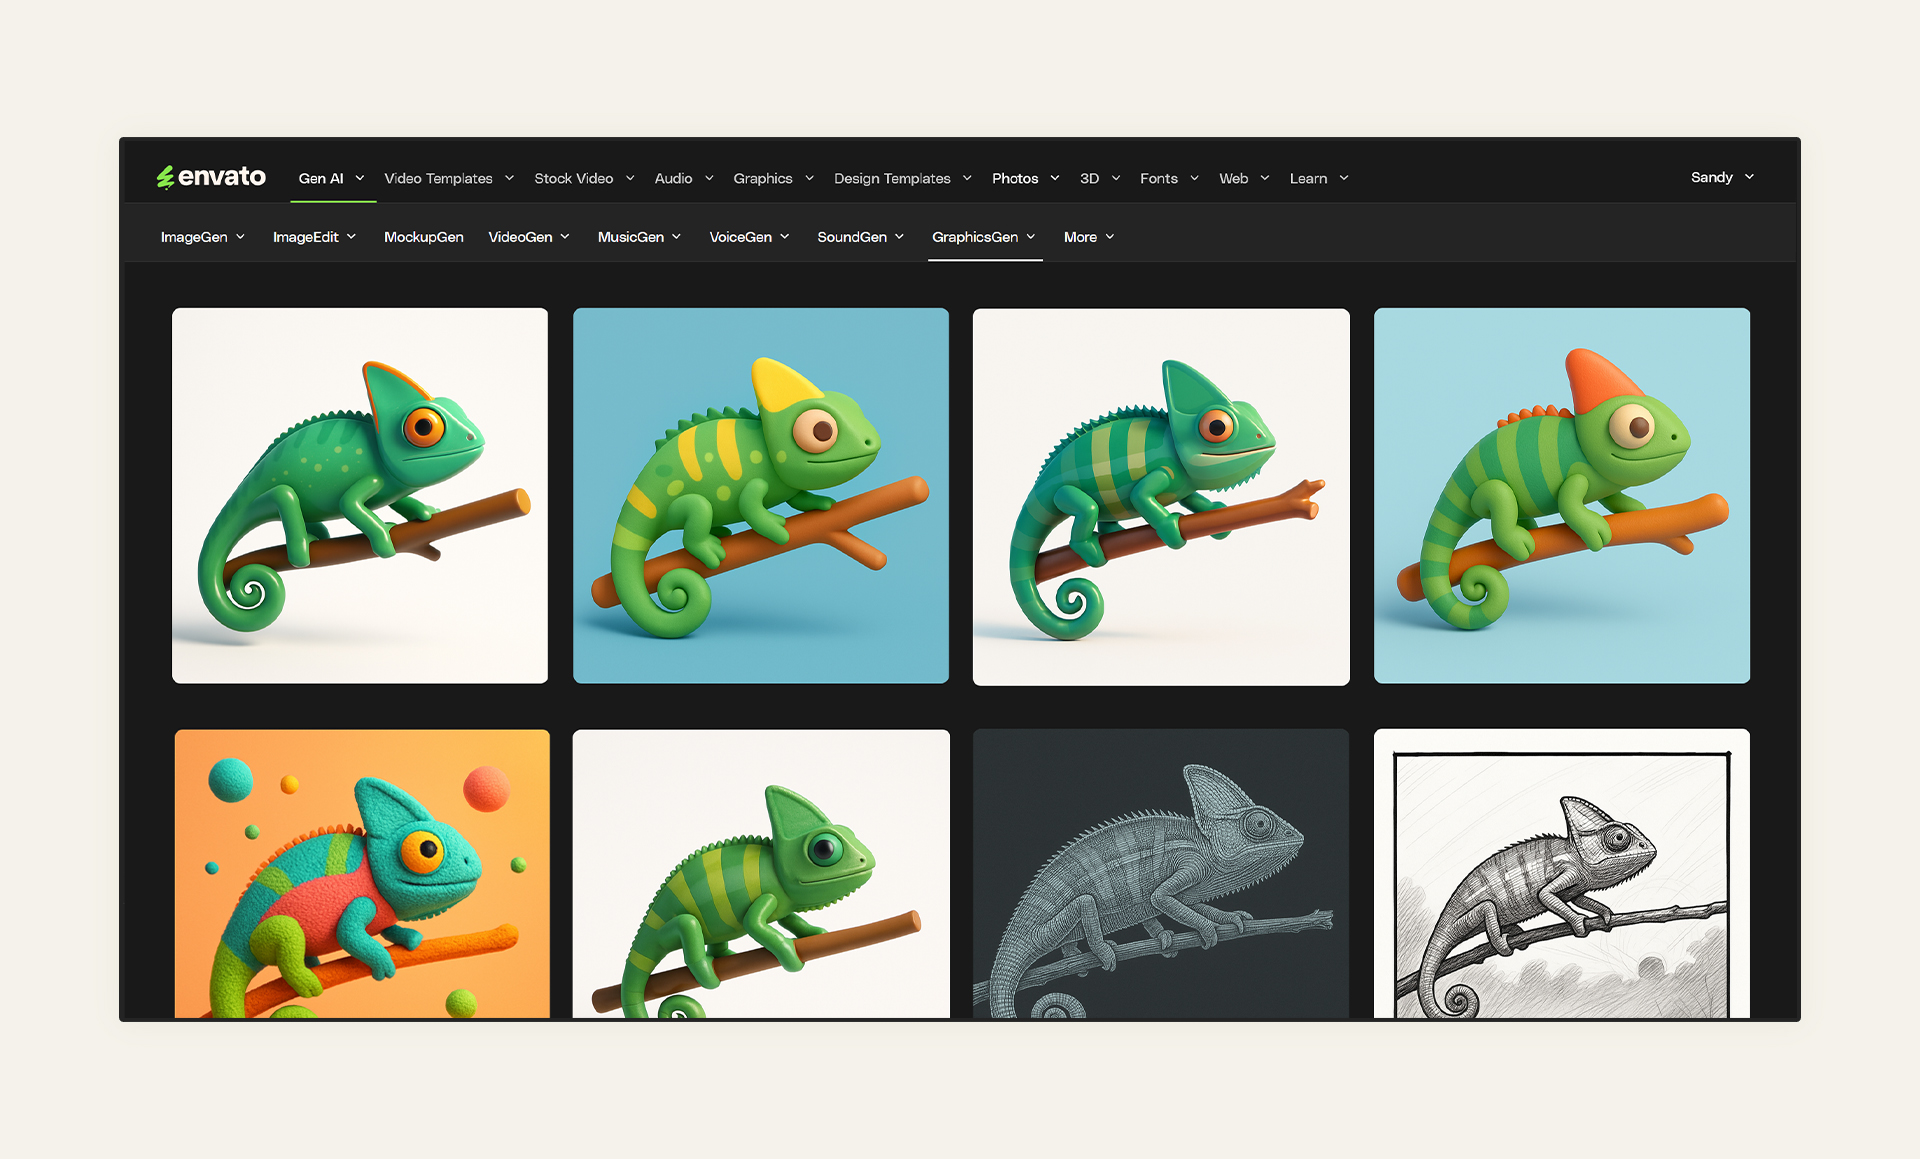The image size is (1920, 1159).
Task: Open the Stock Video menu
Action: tap(573, 178)
